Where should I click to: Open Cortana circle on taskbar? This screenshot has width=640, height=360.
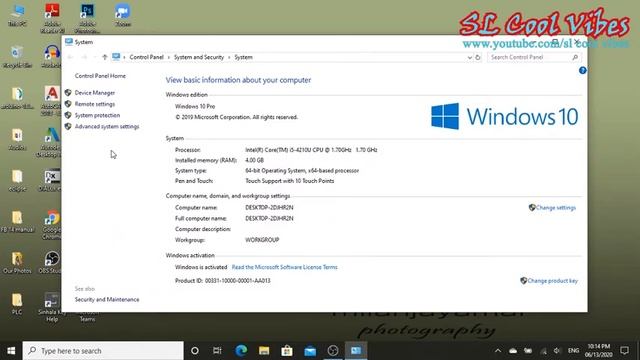click(195, 351)
